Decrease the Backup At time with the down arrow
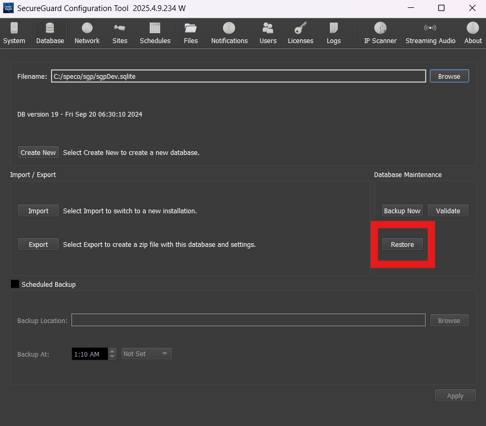Viewport: 486px width, 426px height. point(112,357)
